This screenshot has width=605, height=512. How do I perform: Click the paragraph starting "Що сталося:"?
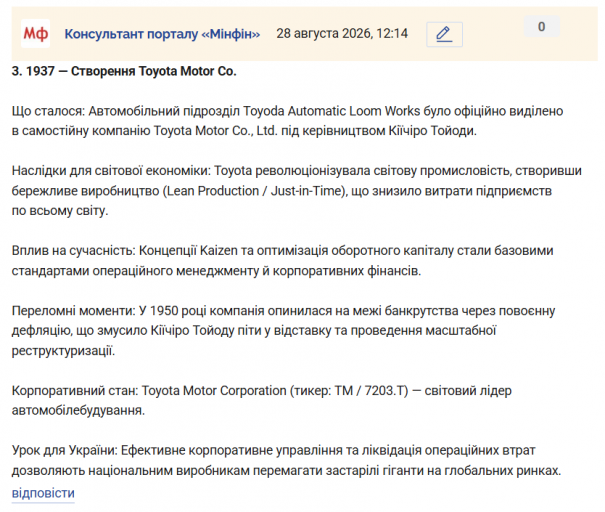click(287, 121)
